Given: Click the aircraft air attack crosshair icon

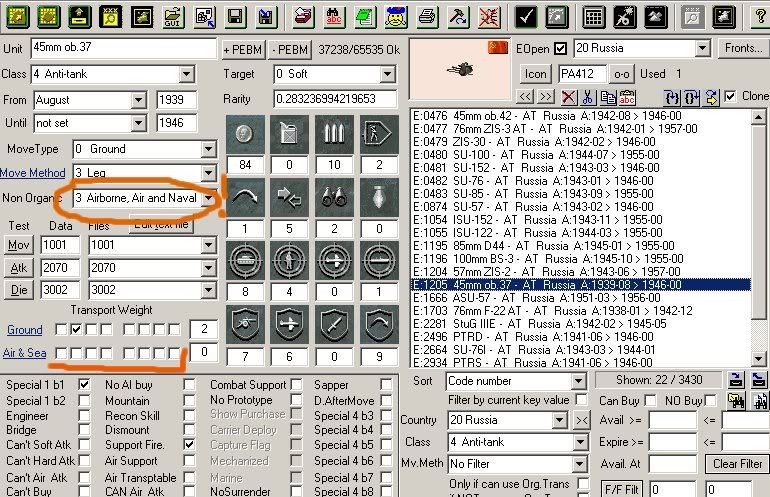Looking at the screenshot, I should (334, 260).
